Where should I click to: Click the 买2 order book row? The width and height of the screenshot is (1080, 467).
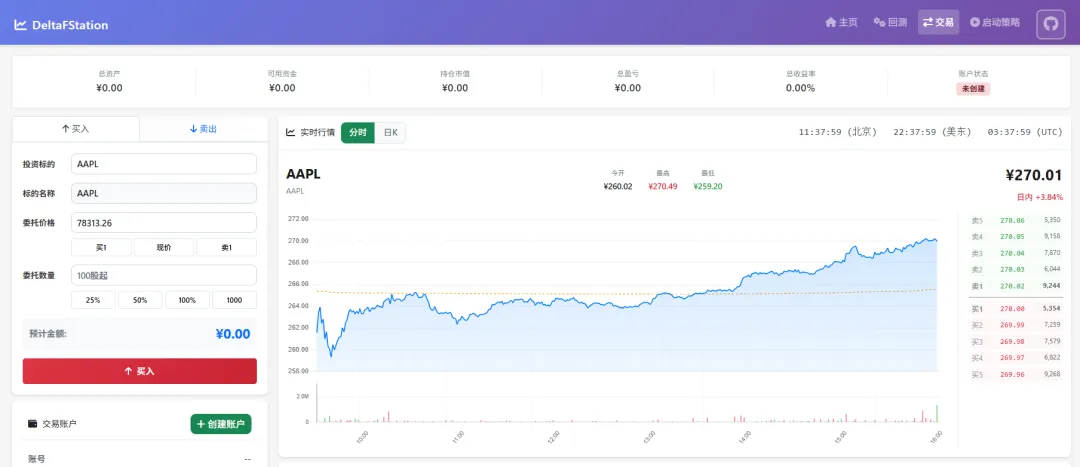pyautogui.click(x=1016, y=324)
